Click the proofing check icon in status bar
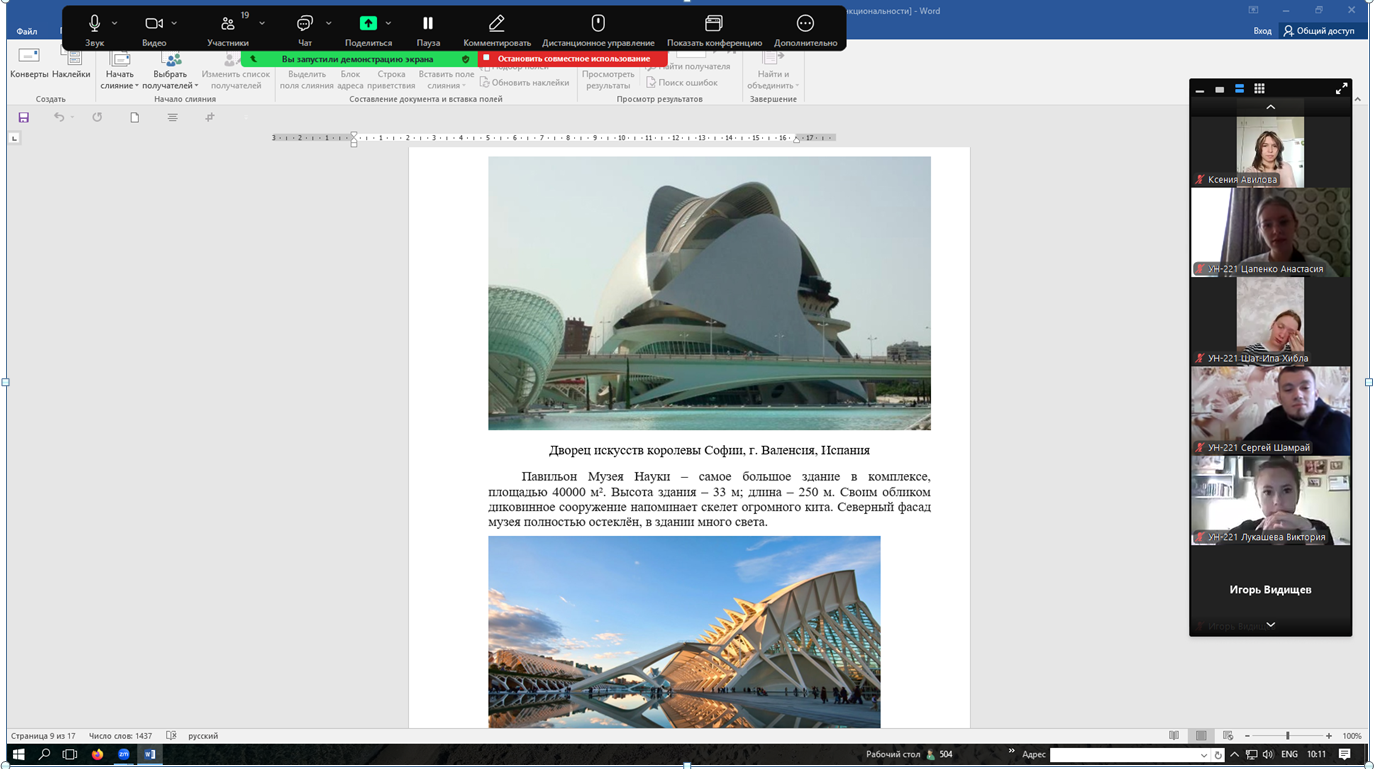Image resolution: width=1376 pixels, height=769 pixels. tap(171, 736)
